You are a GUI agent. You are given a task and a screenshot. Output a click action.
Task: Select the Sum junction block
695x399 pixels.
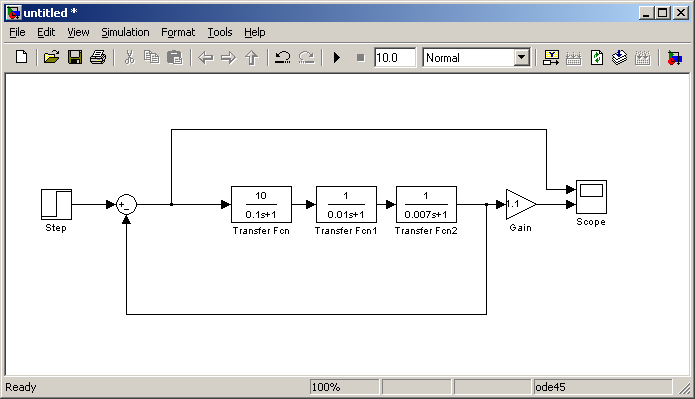[126, 205]
